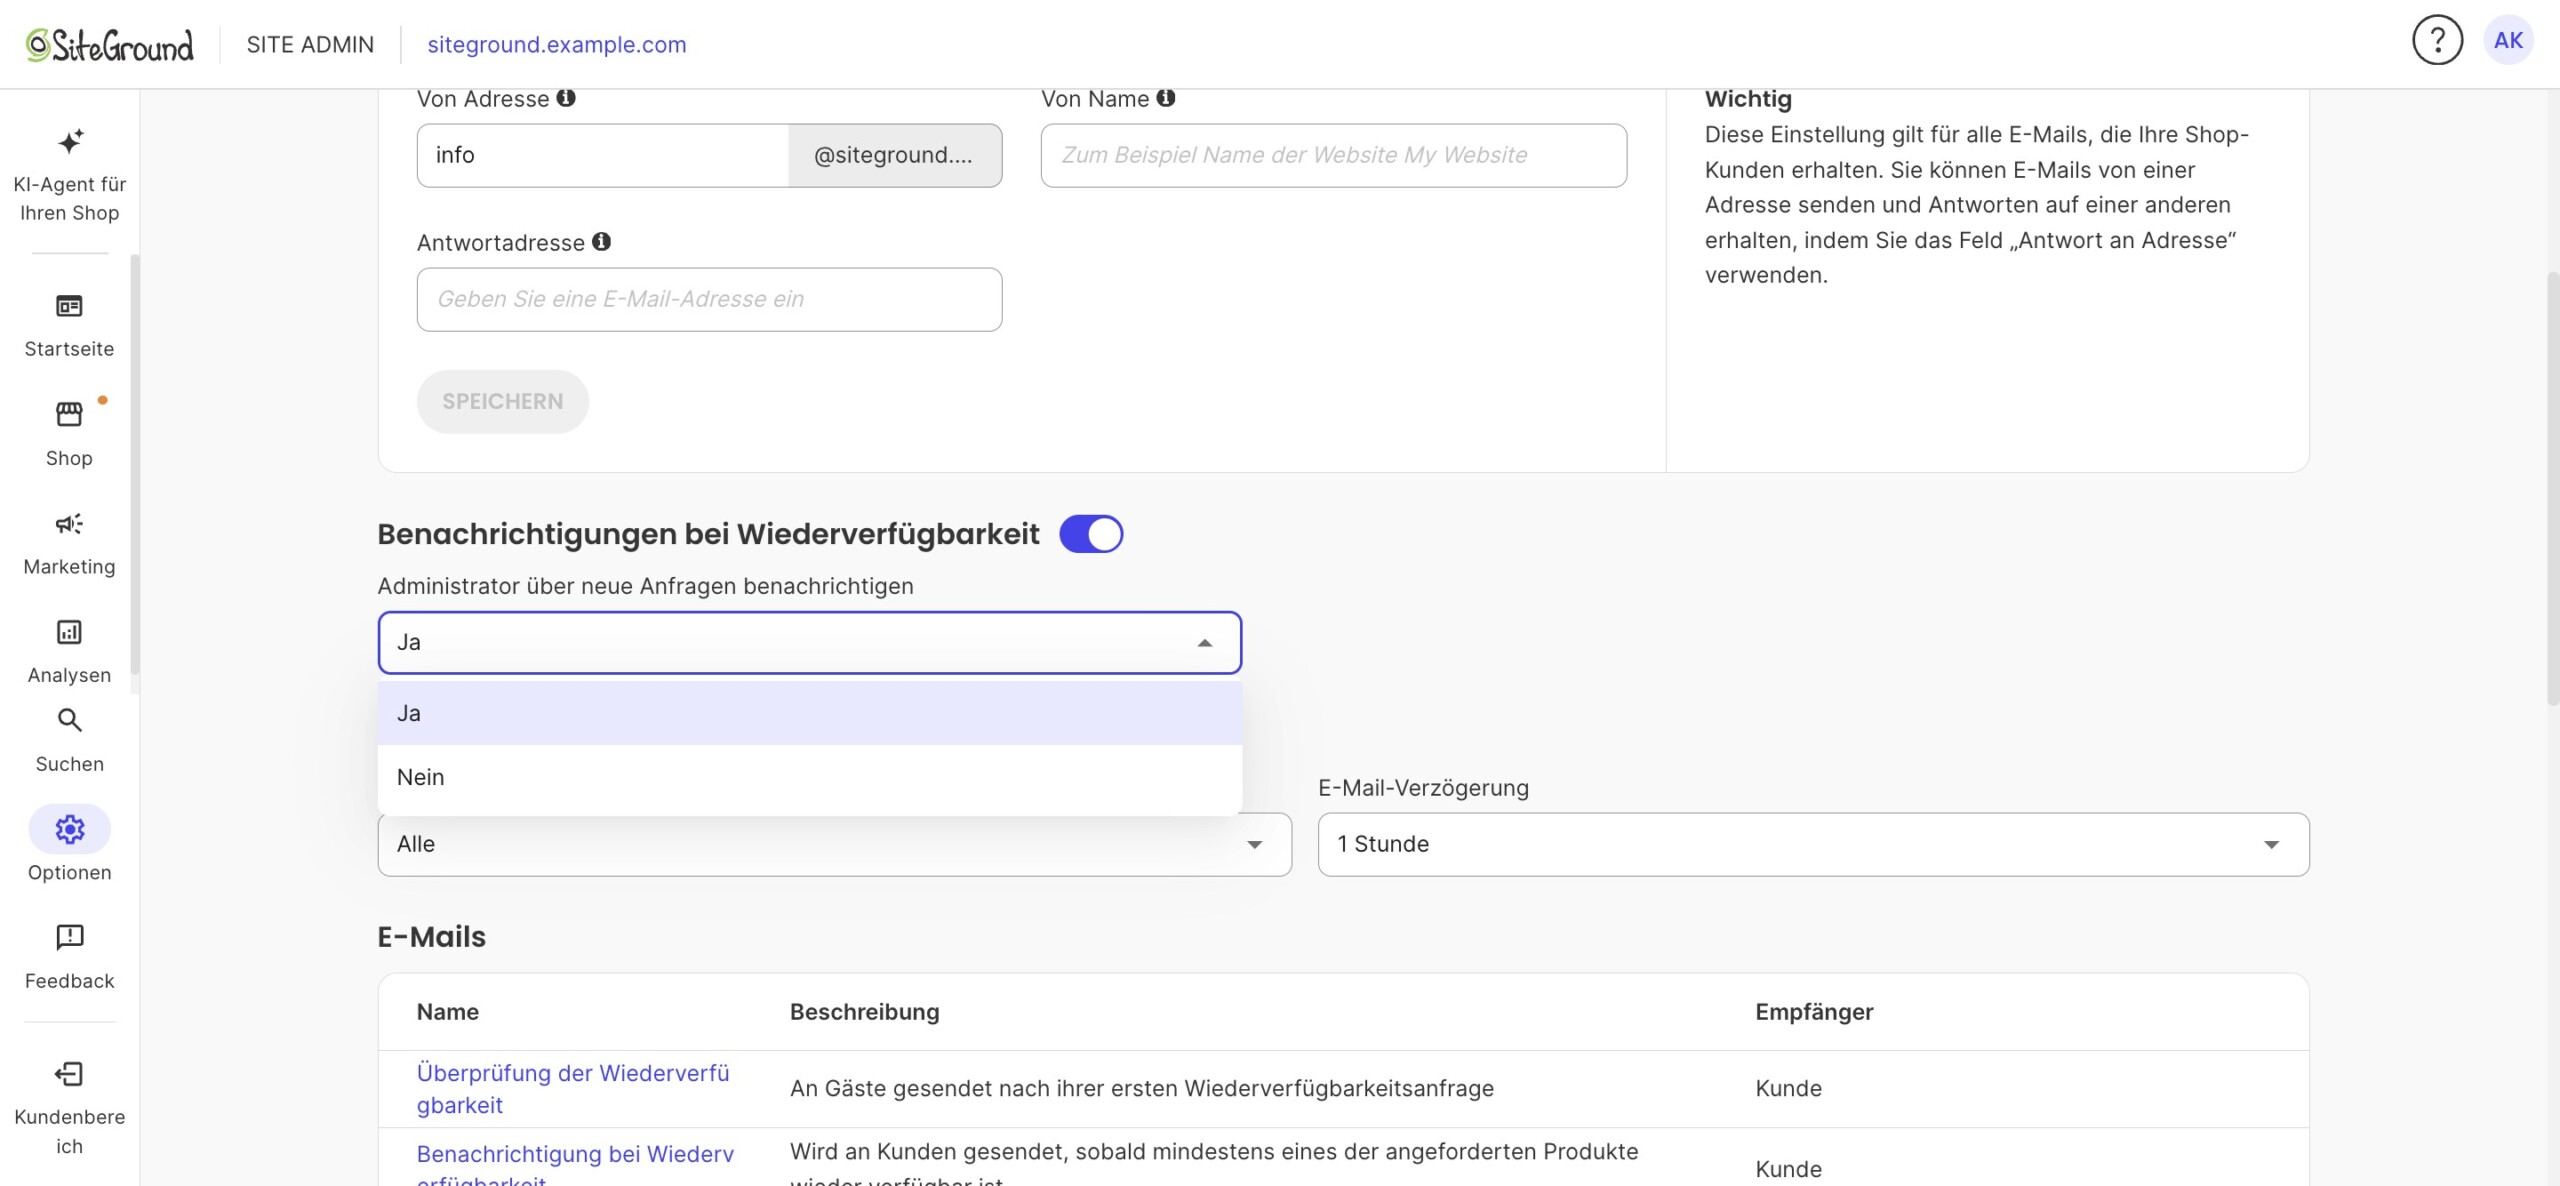Click the SITE ADMIN header label
This screenshot has width=2560, height=1186.
310,45
